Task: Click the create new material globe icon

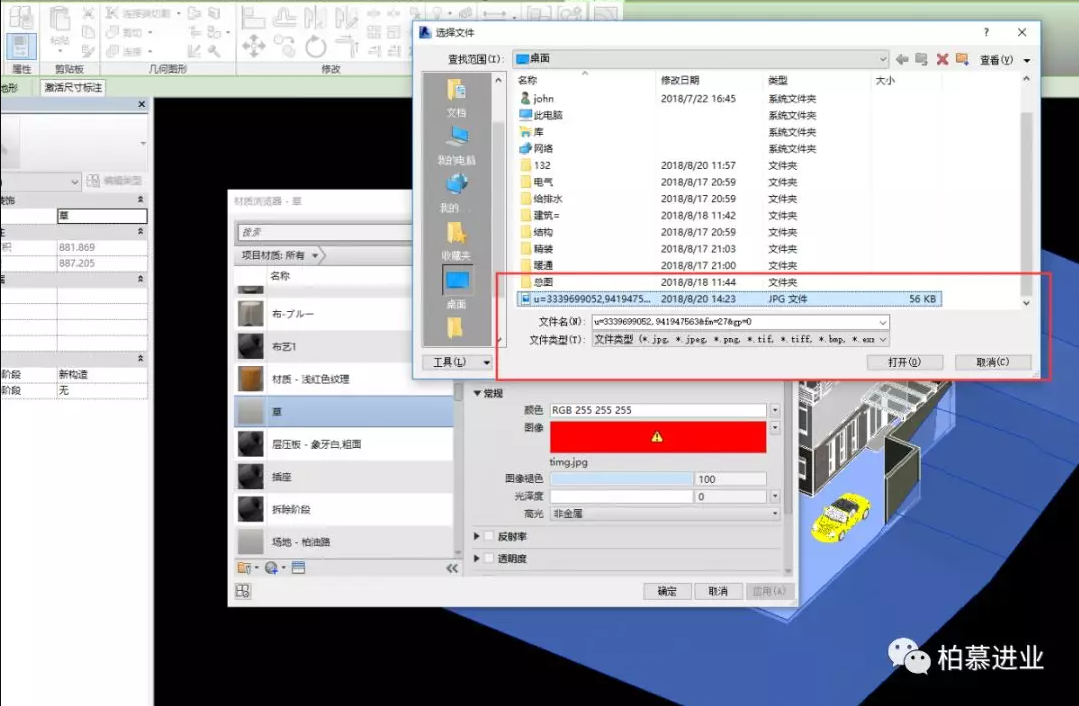Action: 271,568
